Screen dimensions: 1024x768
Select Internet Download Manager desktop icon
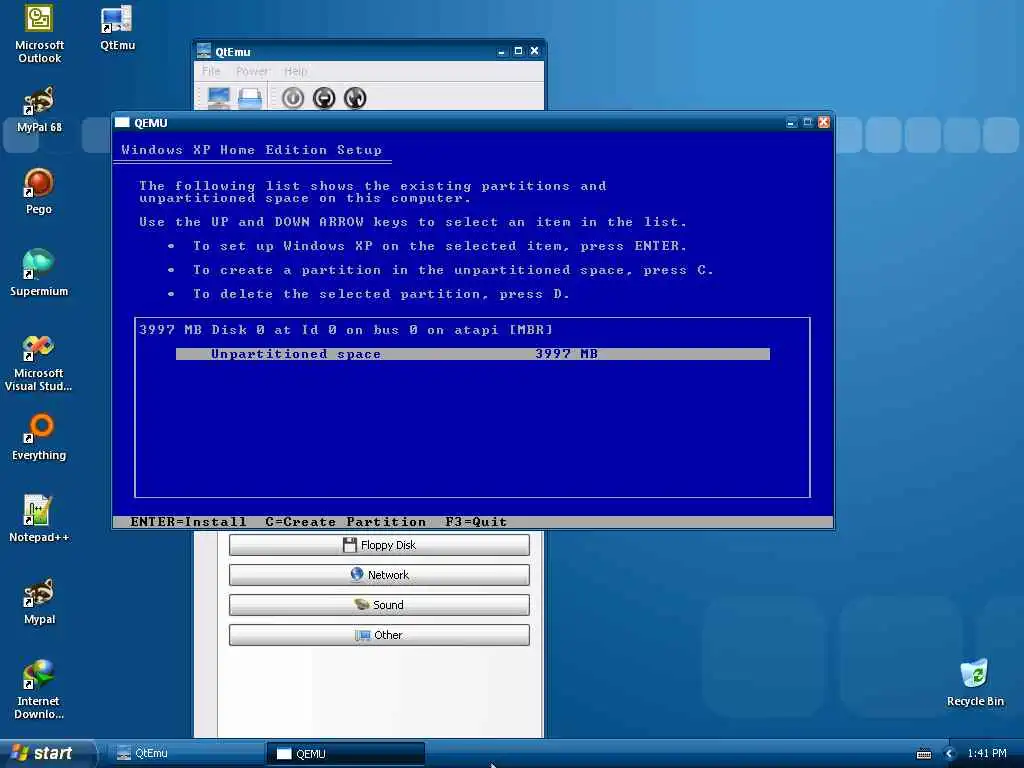click(x=39, y=690)
